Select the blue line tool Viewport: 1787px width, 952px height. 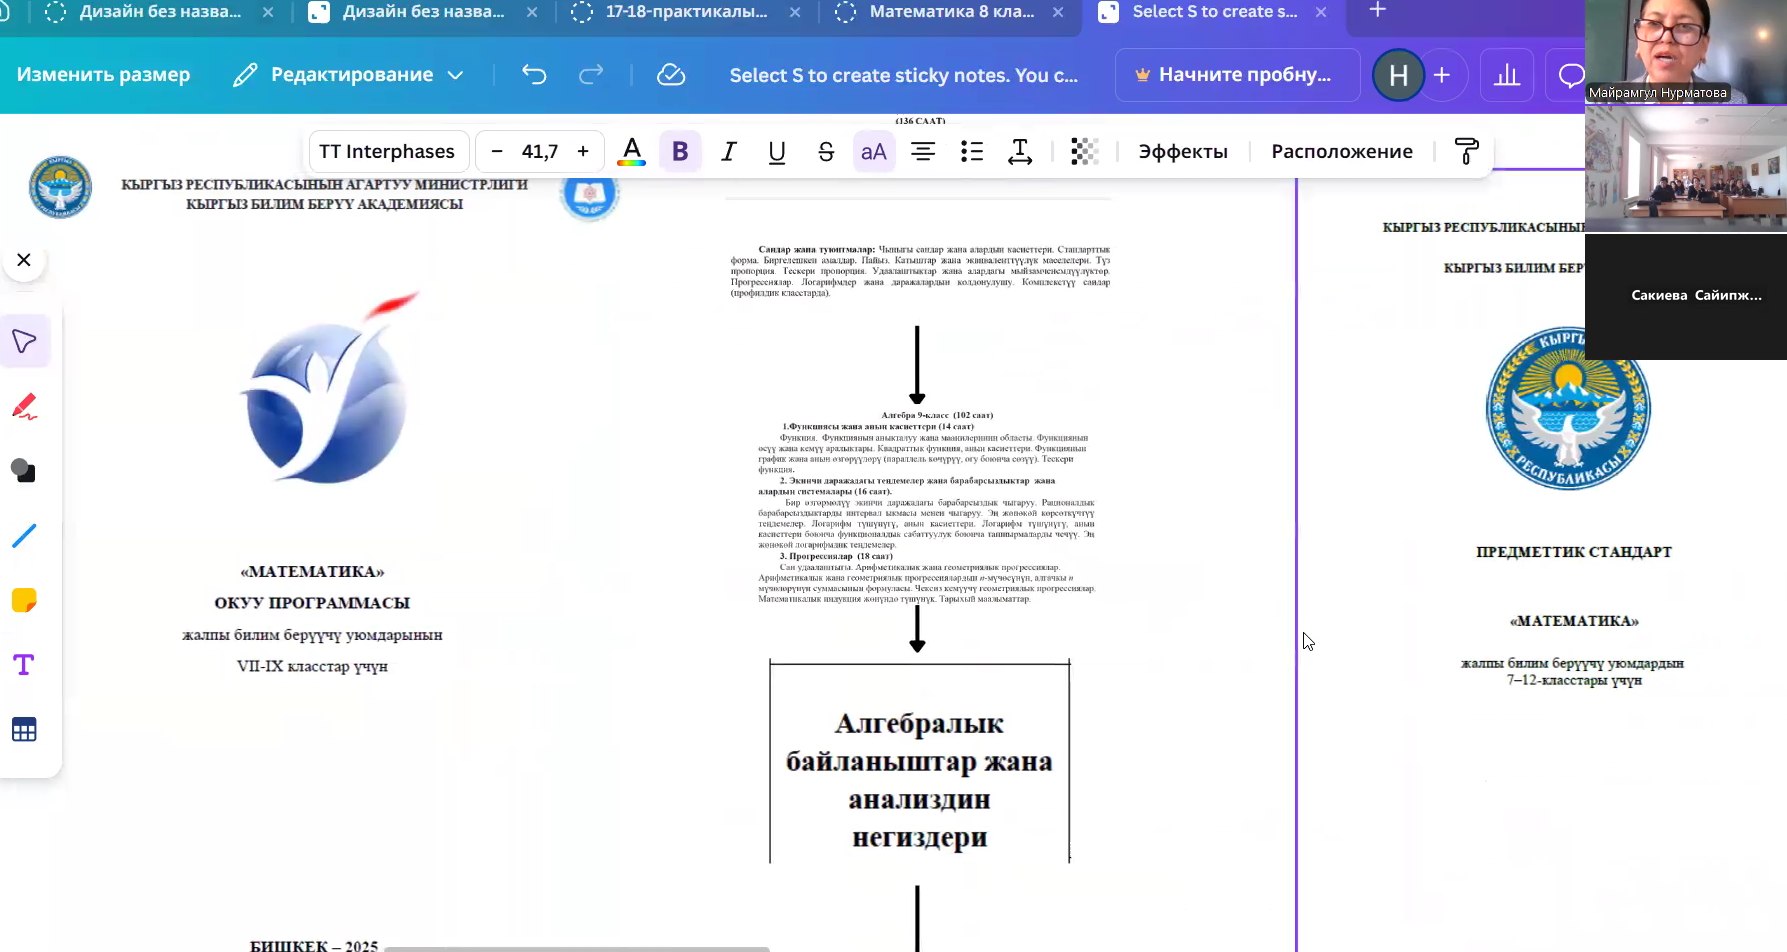coord(24,536)
